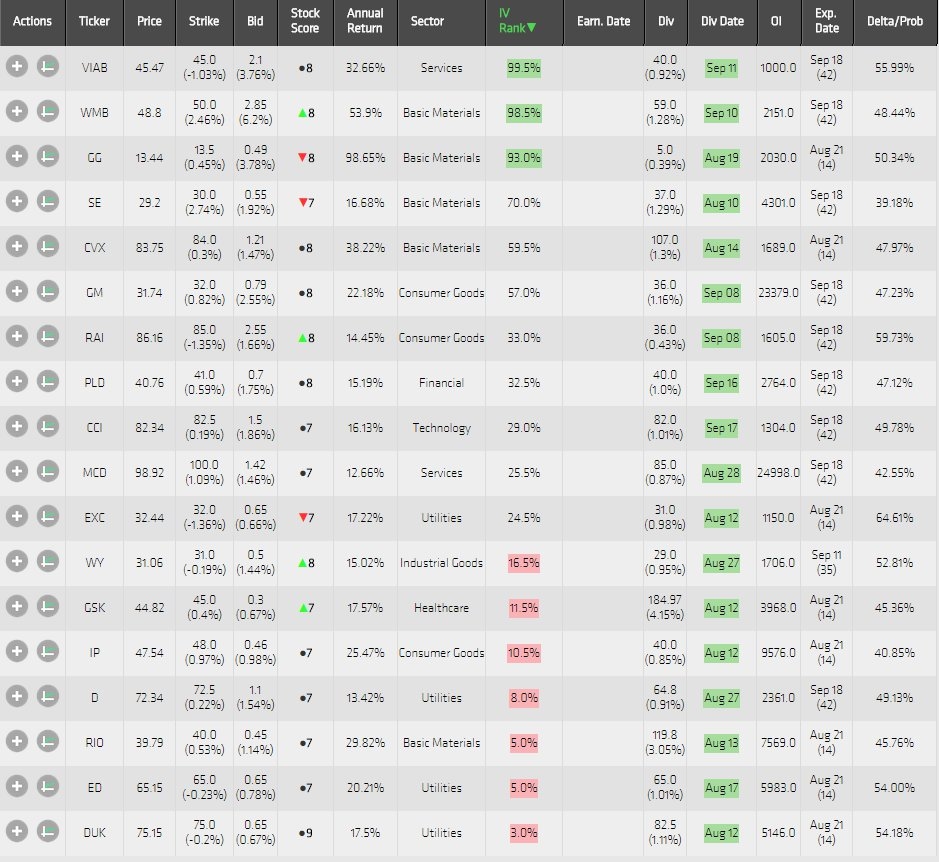
Task: Click the plus icon in the ED row
Action: pyautogui.click(x=17, y=786)
